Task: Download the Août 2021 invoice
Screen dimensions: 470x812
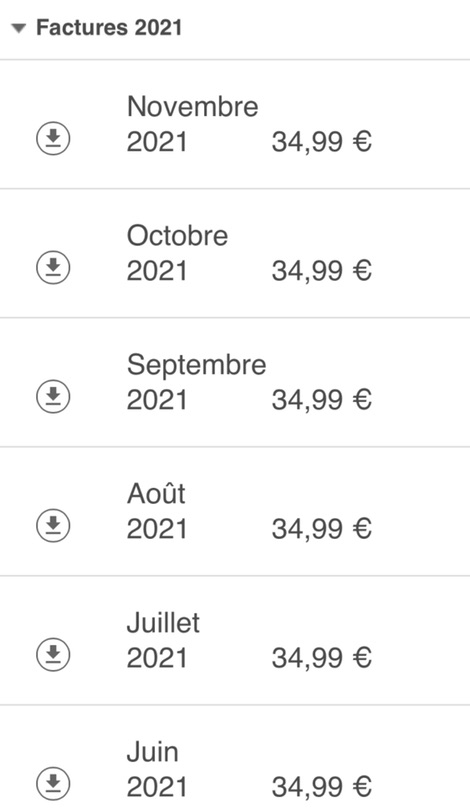Action: pyautogui.click(x=53, y=525)
